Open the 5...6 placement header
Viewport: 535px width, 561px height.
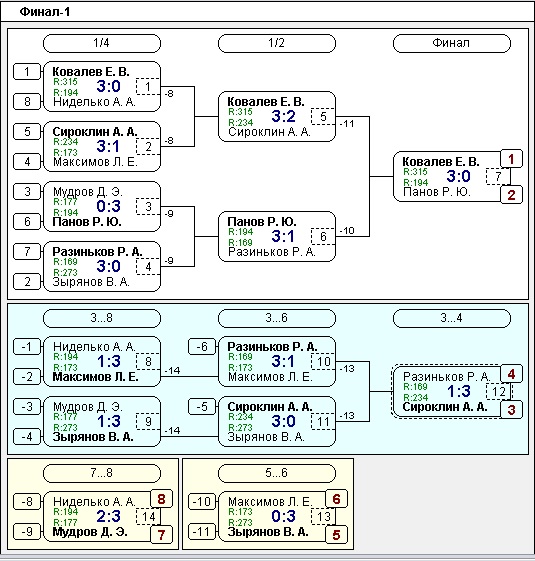point(277,473)
